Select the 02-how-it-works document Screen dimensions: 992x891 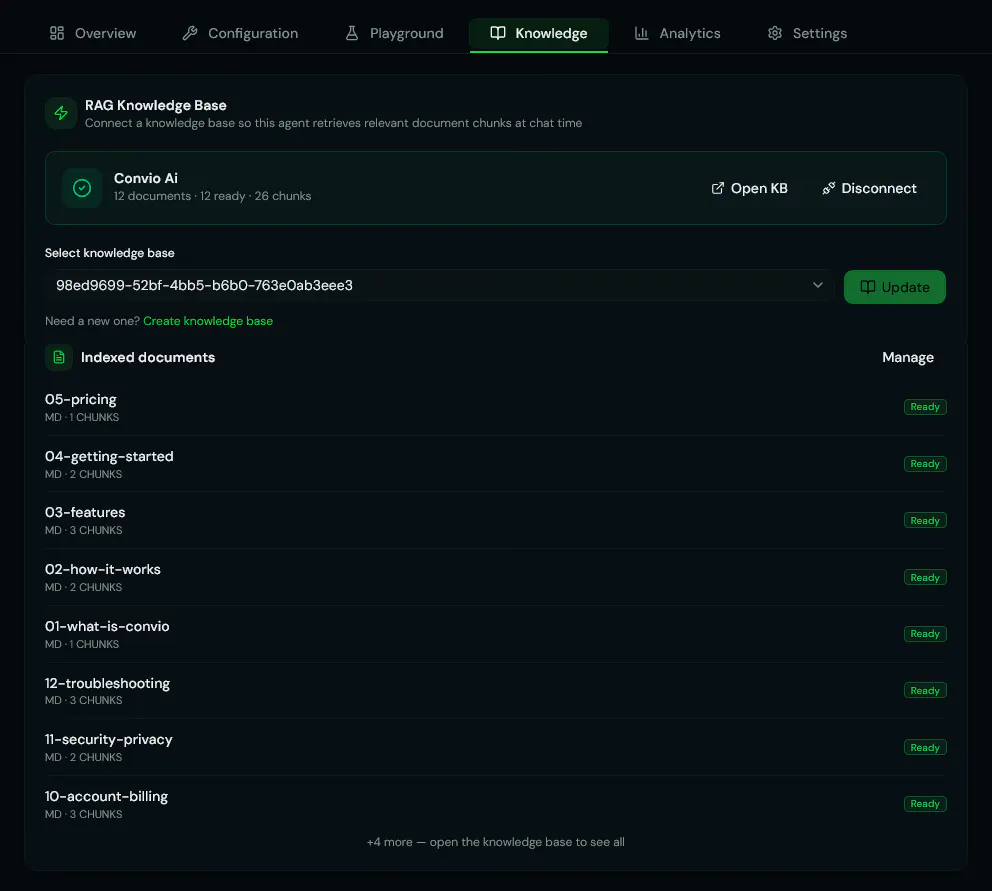pyautogui.click(x=495, y=577)
